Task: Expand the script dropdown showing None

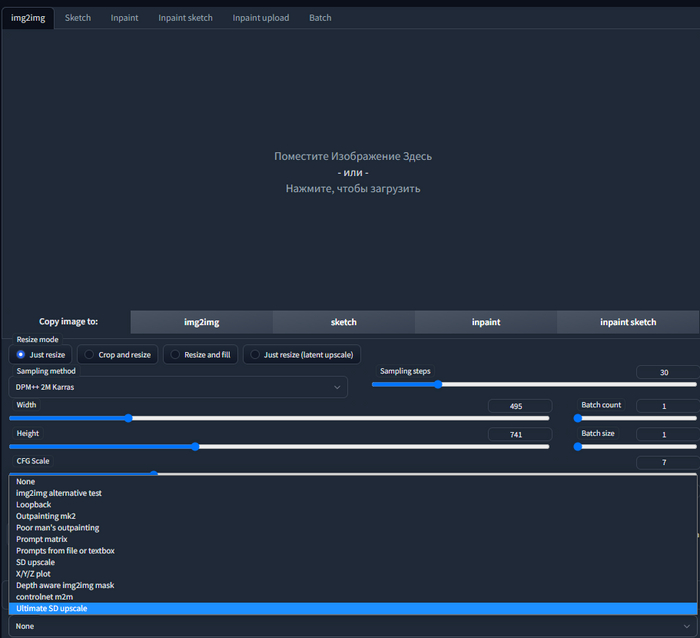Action: [x=350, y=626]
